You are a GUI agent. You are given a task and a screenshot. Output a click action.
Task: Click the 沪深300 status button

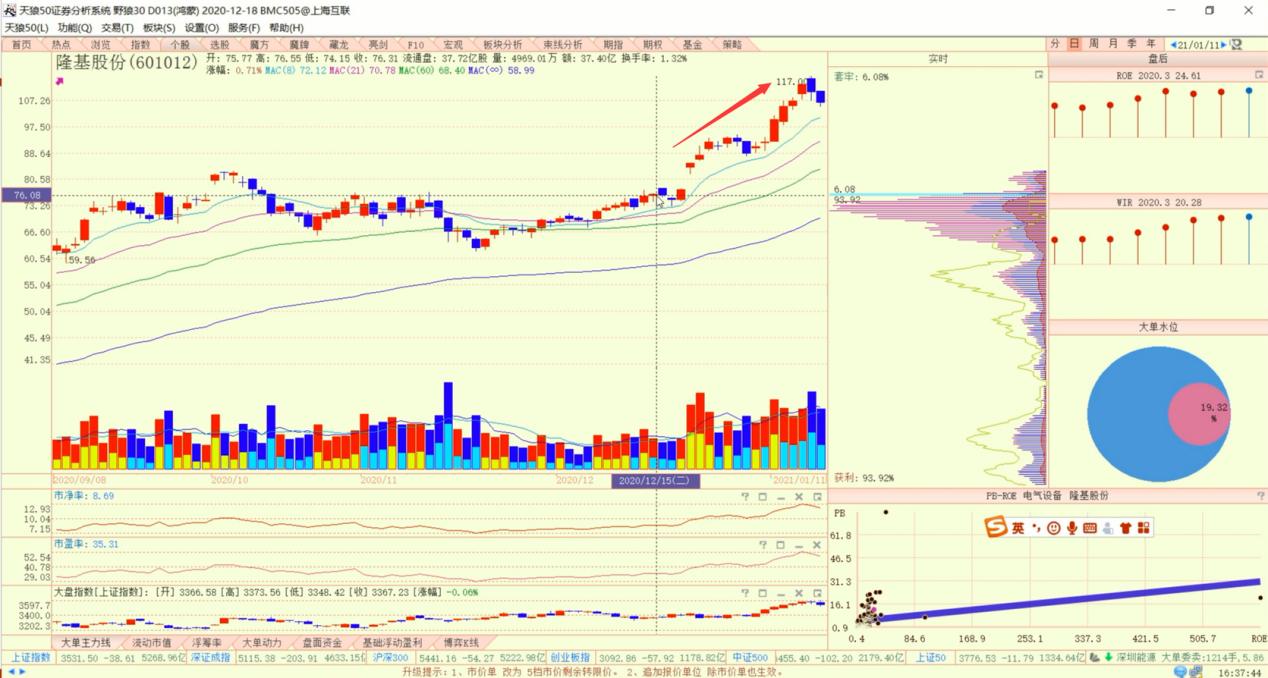(391, 658)
